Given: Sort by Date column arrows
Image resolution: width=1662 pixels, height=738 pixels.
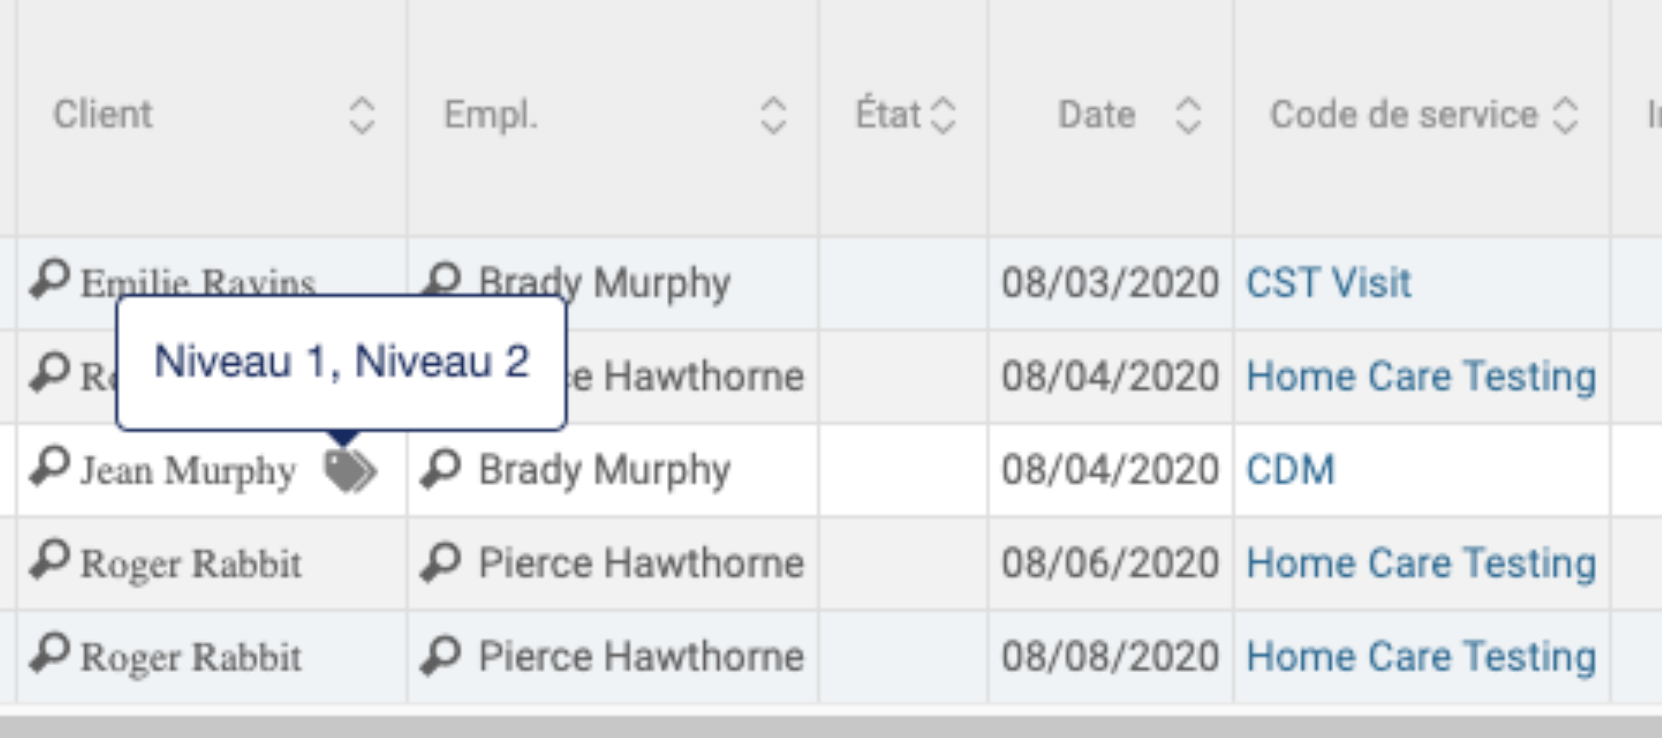Looking at the screenshot, I should tap(1188, 116).
